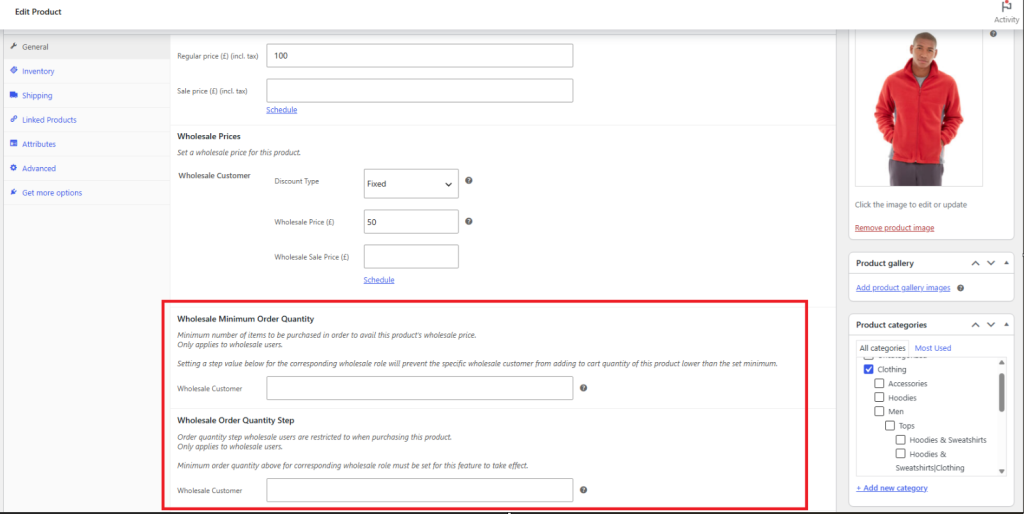Show help for Order Quantity Step field

tap(583, 490)
